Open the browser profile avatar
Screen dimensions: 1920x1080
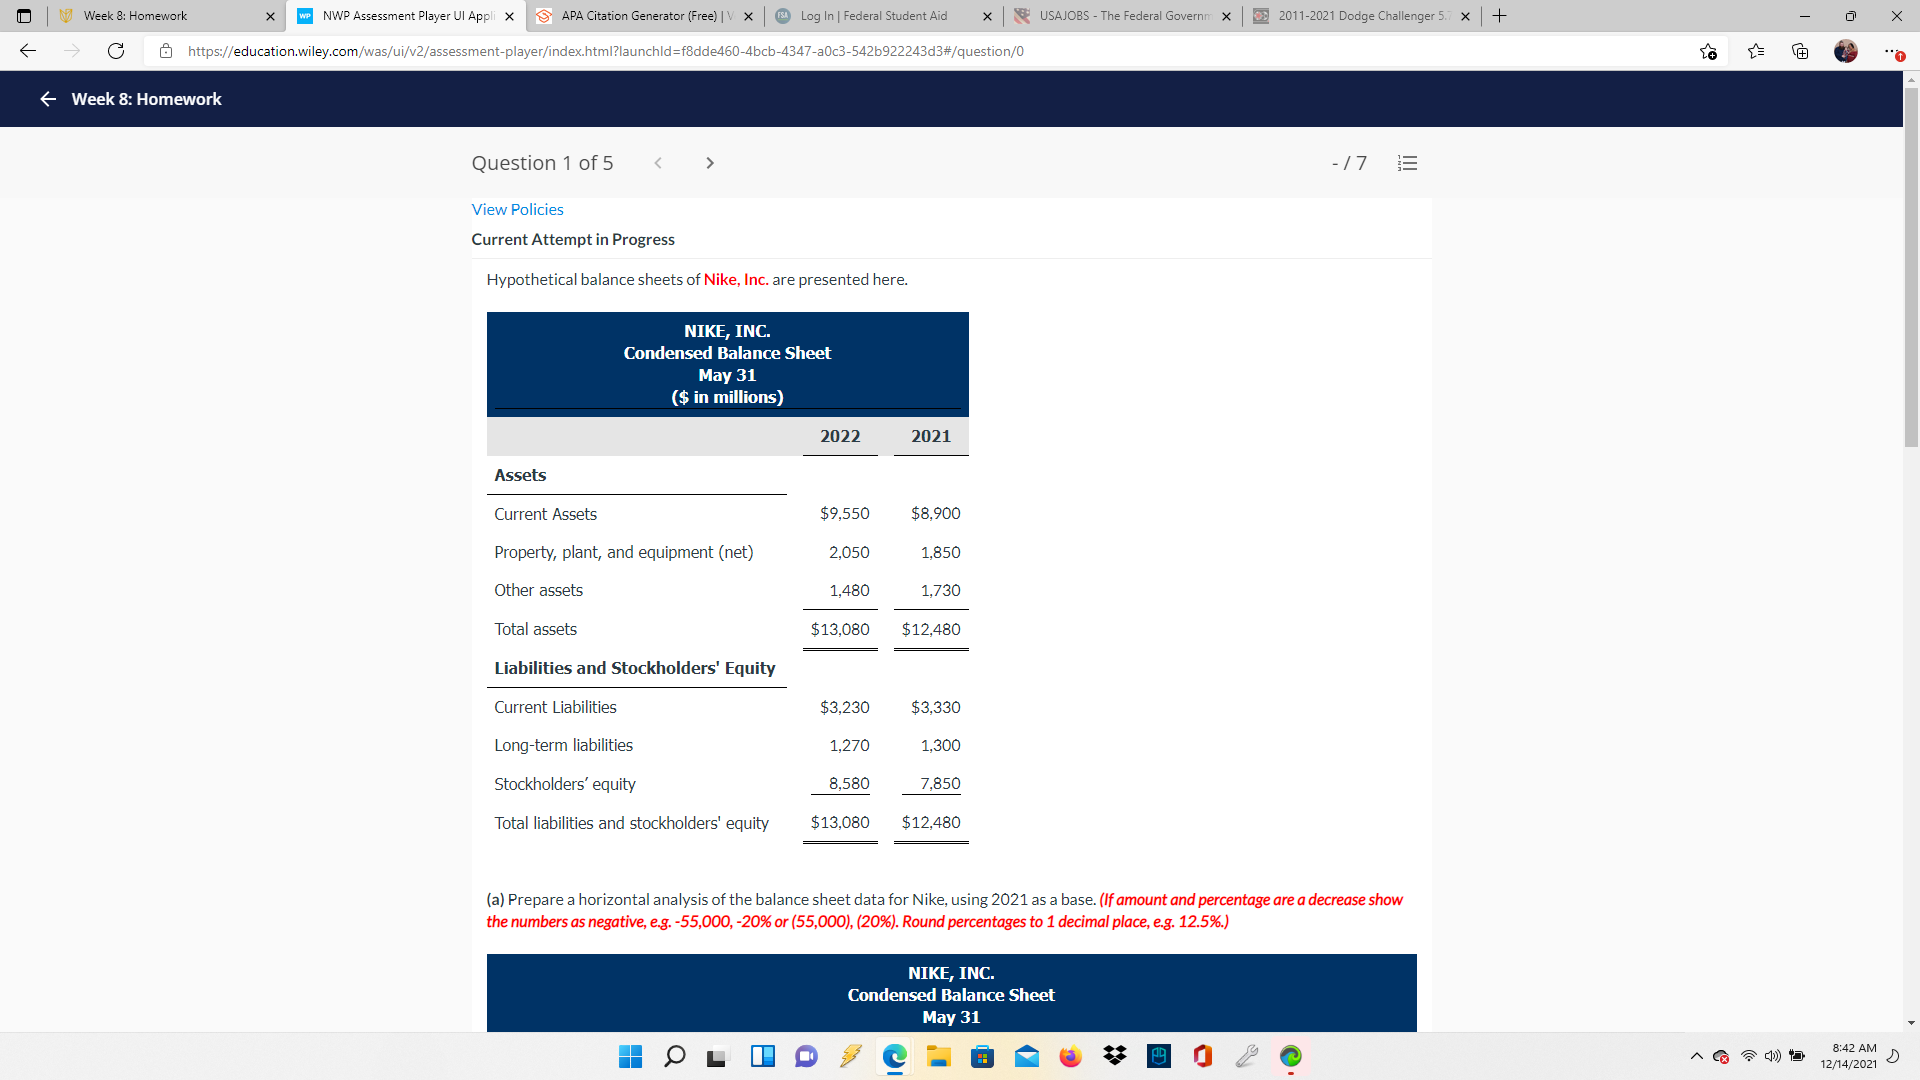click(1845, 51)
